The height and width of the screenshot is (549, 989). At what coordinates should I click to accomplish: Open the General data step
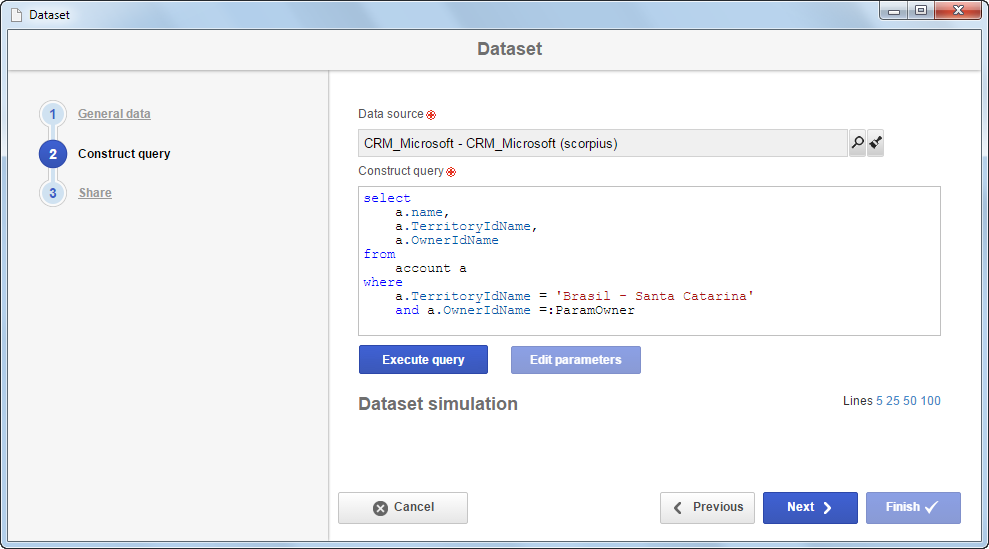[114, 114]
